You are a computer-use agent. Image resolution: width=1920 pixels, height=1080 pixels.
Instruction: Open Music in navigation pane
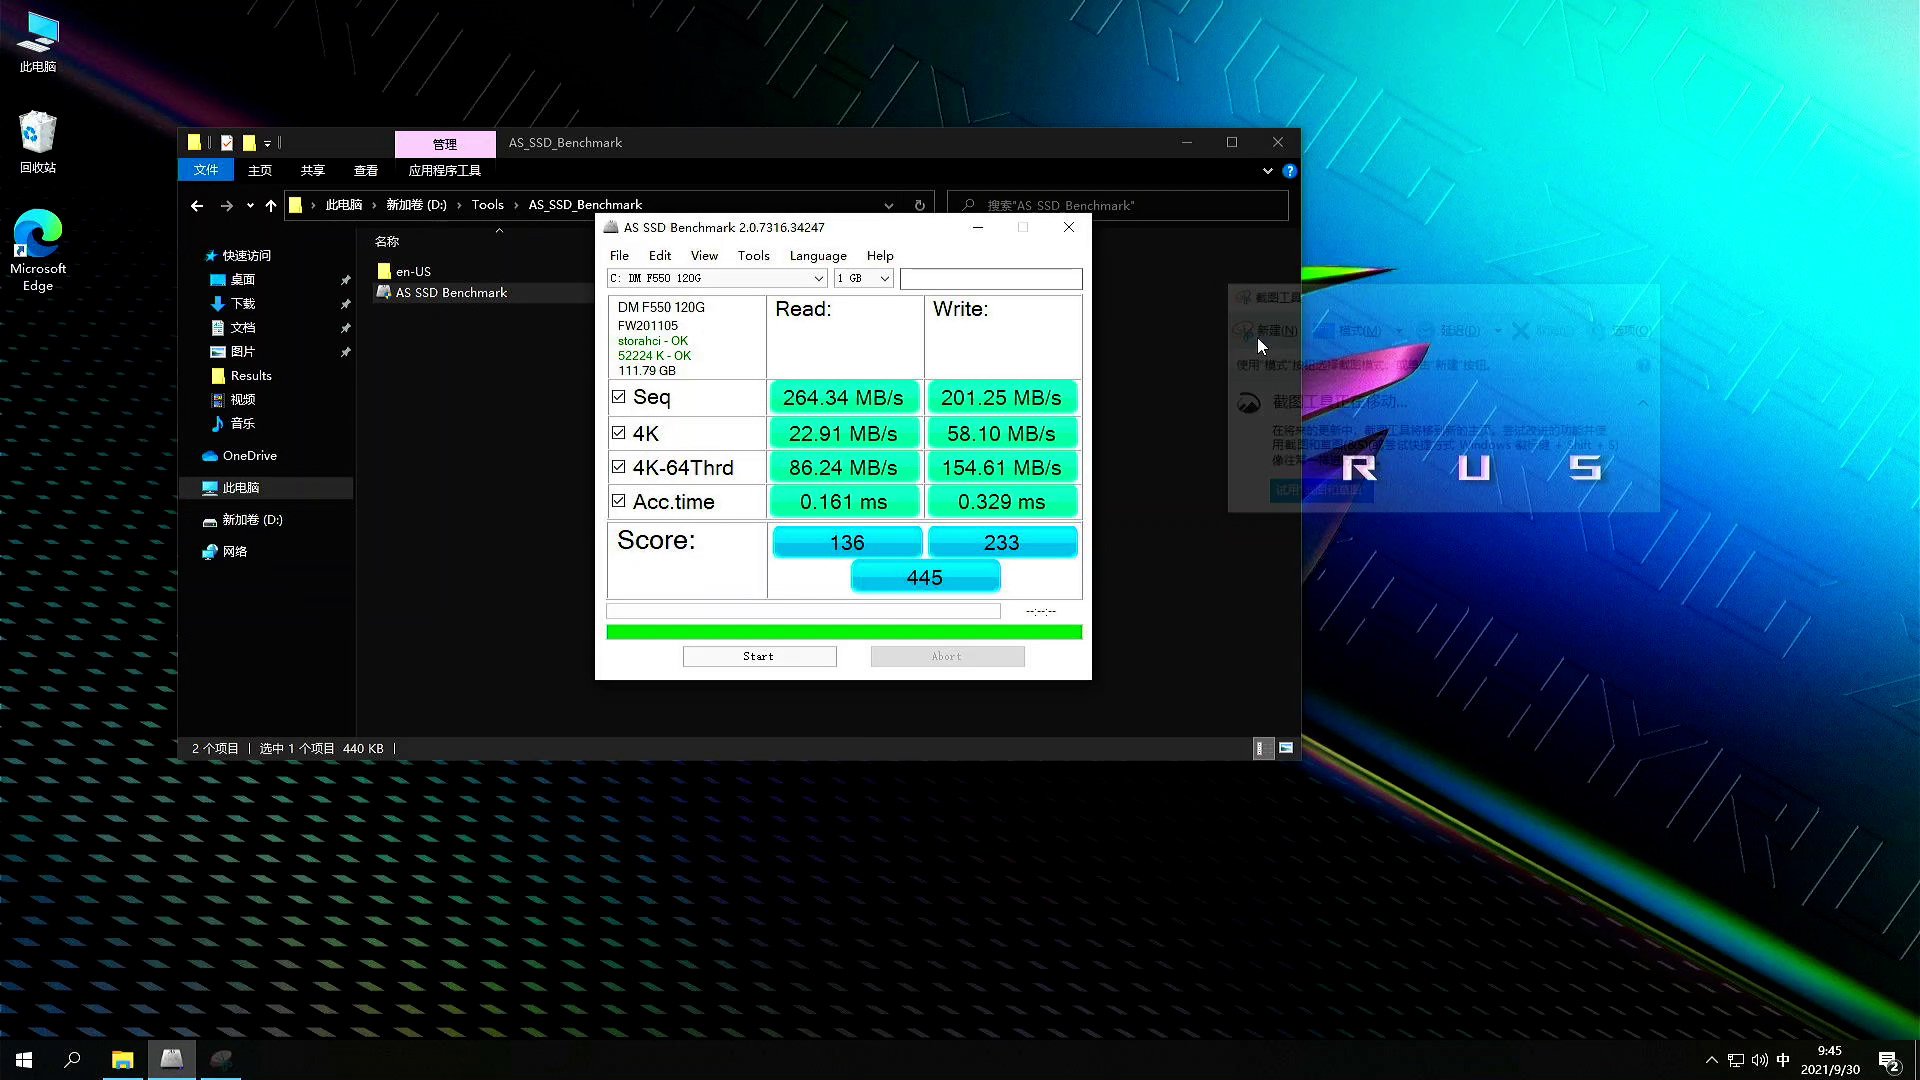pos(242,424)
